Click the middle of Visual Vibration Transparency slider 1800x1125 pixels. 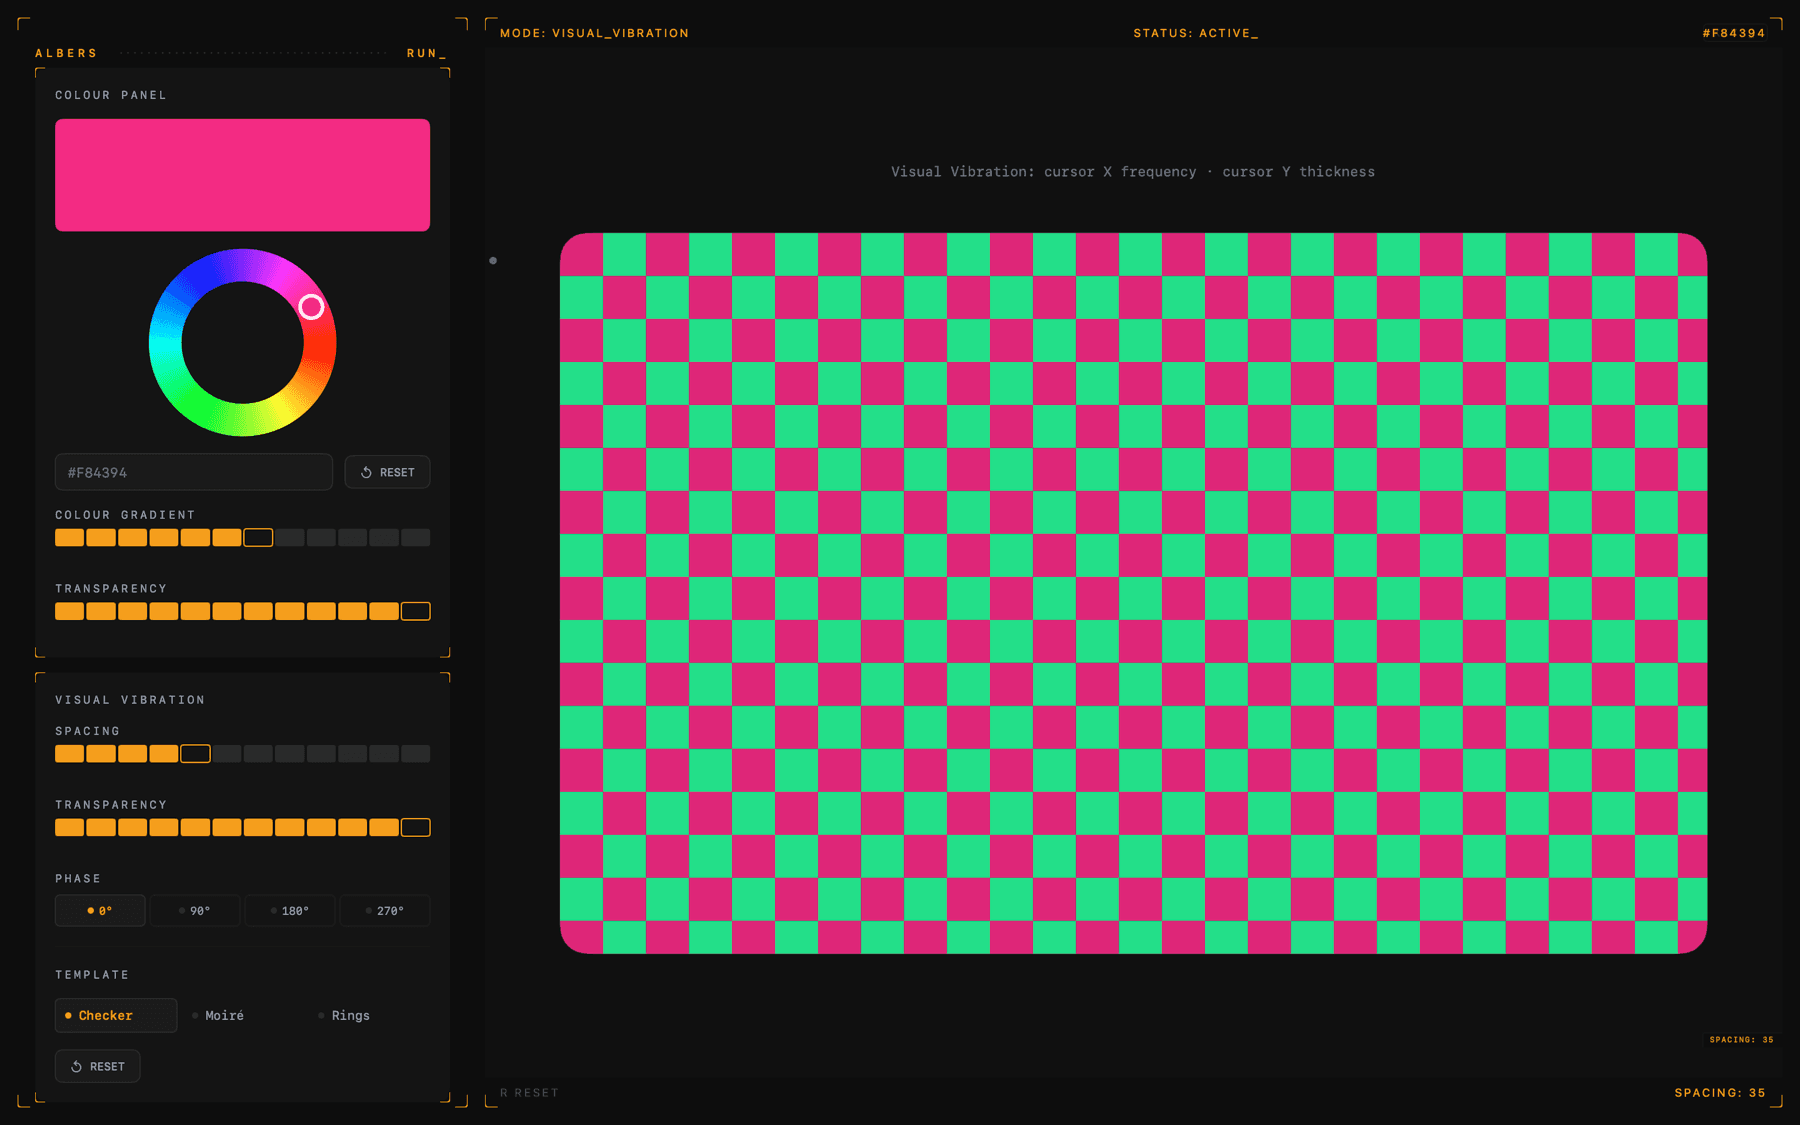(242, 828)
